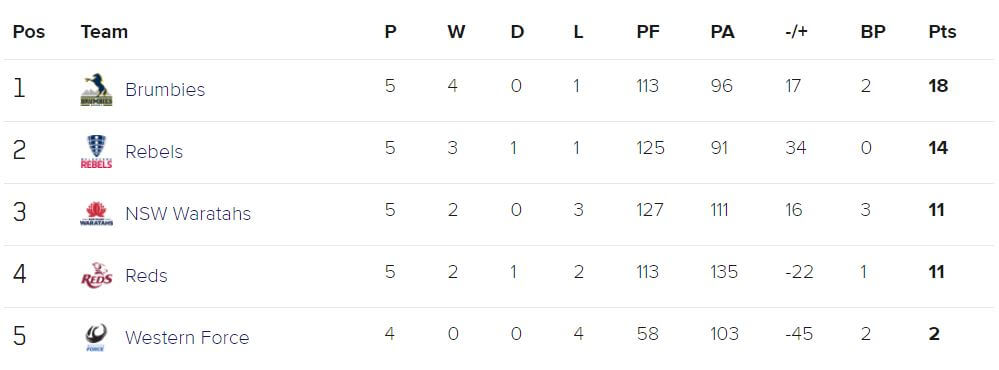Viewport: 999px width, 370px height.
Task: Select the PF column header
Action: coord(648,32)
